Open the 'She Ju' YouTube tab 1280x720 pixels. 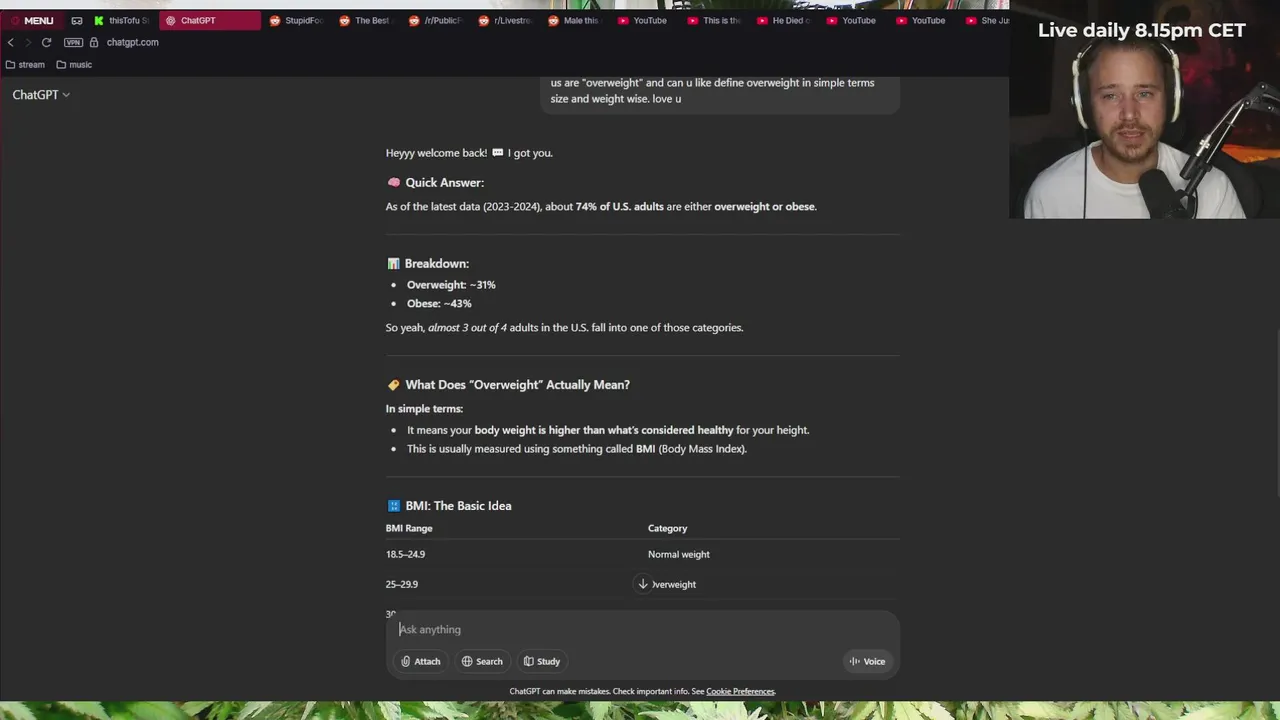pyautogui.click(x=986, y=20)
